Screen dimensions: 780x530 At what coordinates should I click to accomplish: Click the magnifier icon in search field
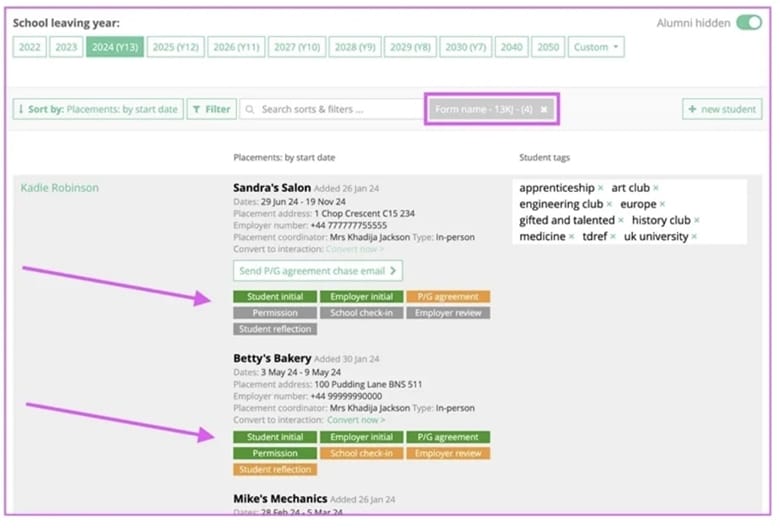(x=250, y=109)
